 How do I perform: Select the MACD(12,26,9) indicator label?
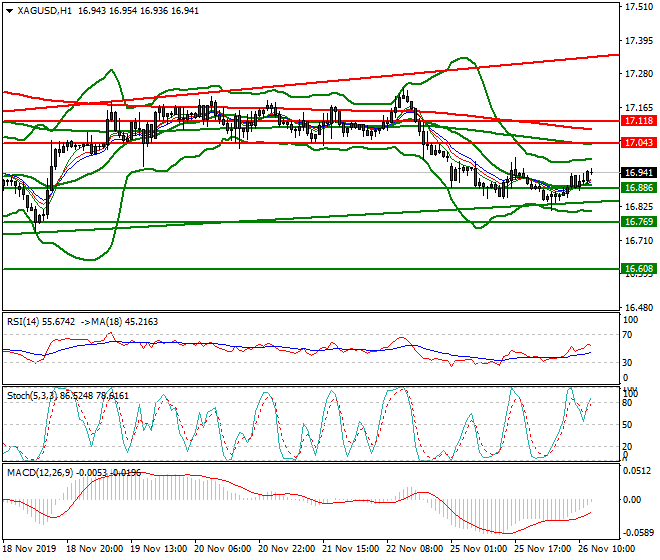click(x=40, y=473)
